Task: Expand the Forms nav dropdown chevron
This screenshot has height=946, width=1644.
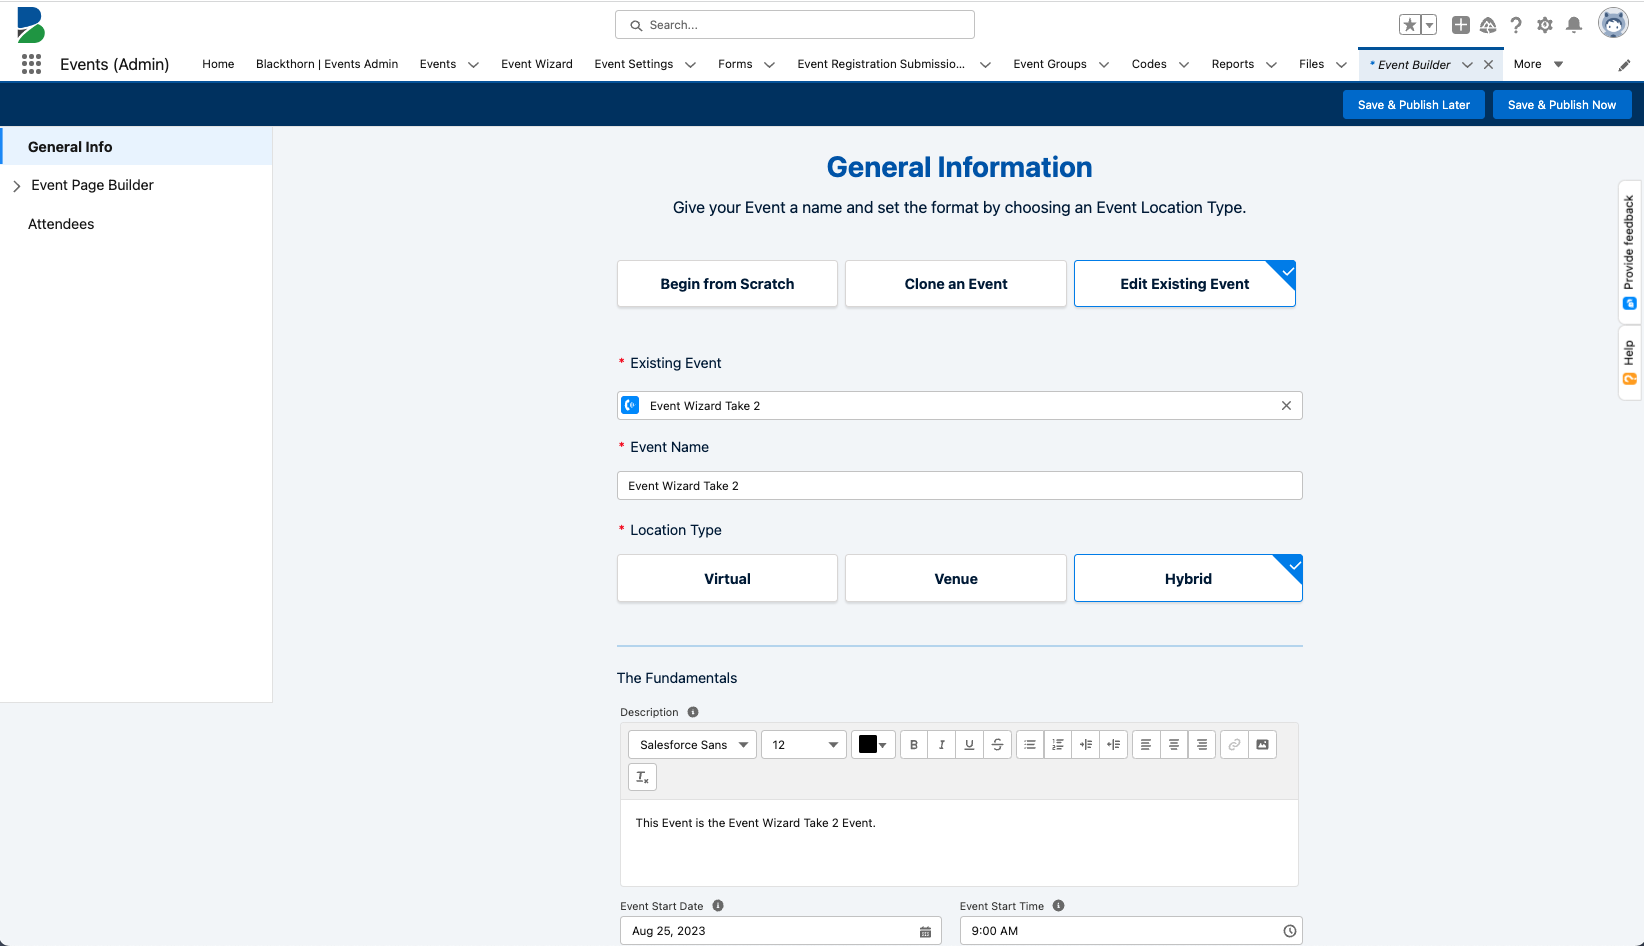Action: [x=769, y=65]
